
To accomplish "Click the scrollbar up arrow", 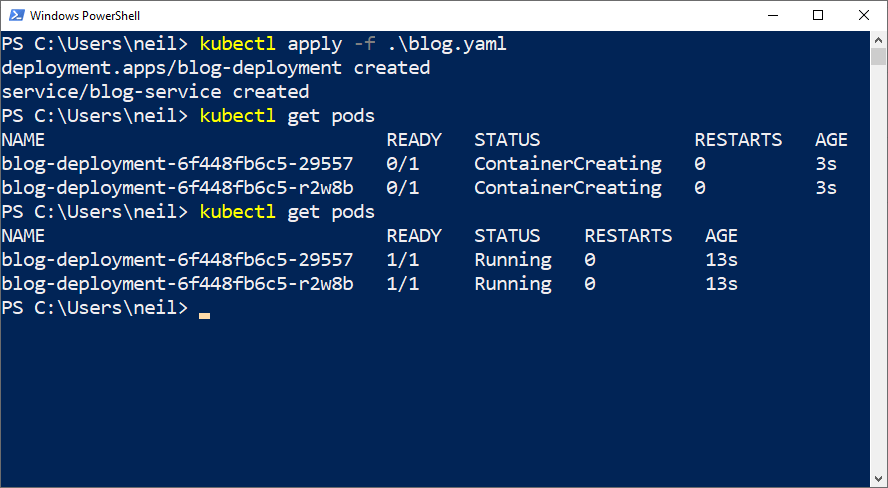I will 879,41.
